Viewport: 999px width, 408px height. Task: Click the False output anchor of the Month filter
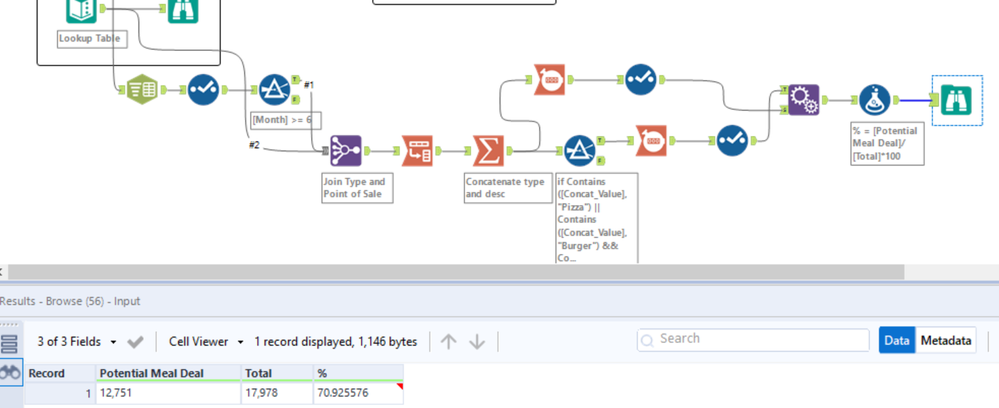coord(295,99)
